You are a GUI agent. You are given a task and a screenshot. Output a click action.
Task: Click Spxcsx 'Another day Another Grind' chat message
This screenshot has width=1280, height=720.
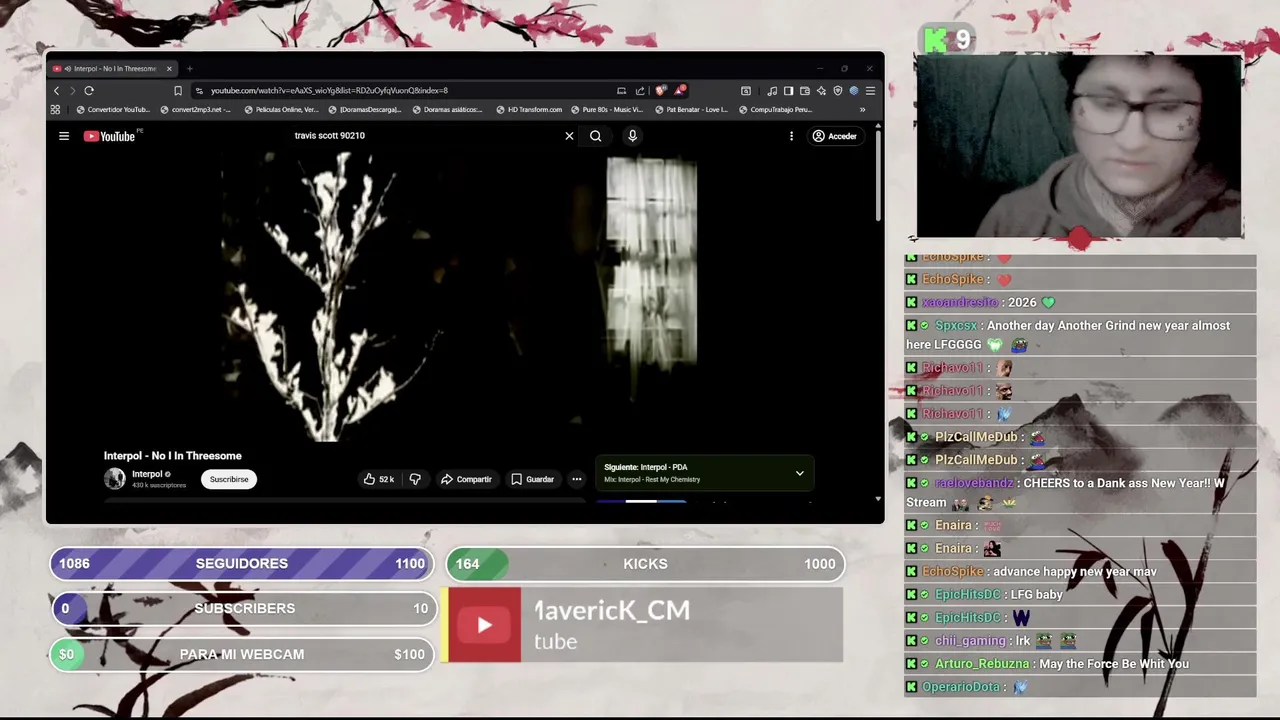click(x=1080, y=335)
